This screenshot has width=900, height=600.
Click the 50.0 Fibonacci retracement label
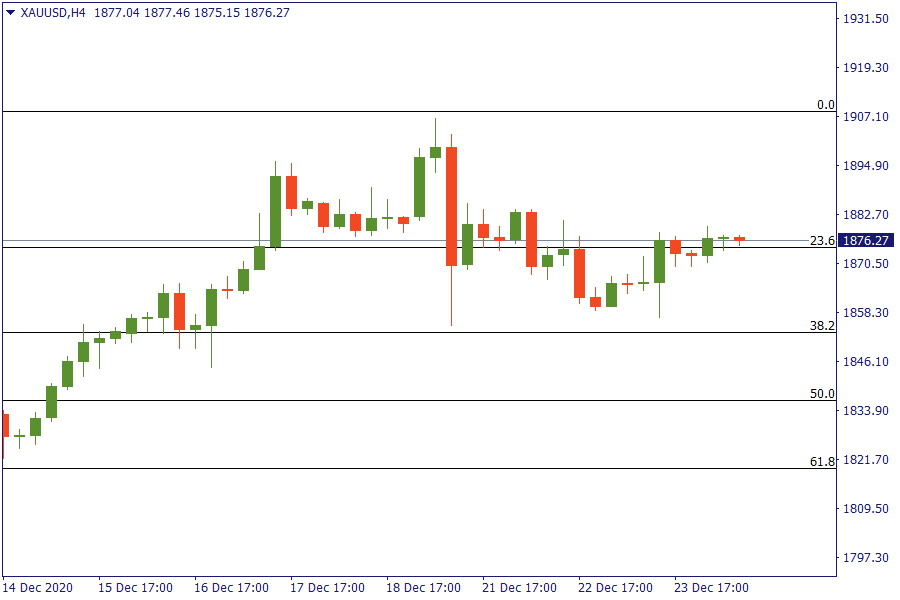point(821,393)
